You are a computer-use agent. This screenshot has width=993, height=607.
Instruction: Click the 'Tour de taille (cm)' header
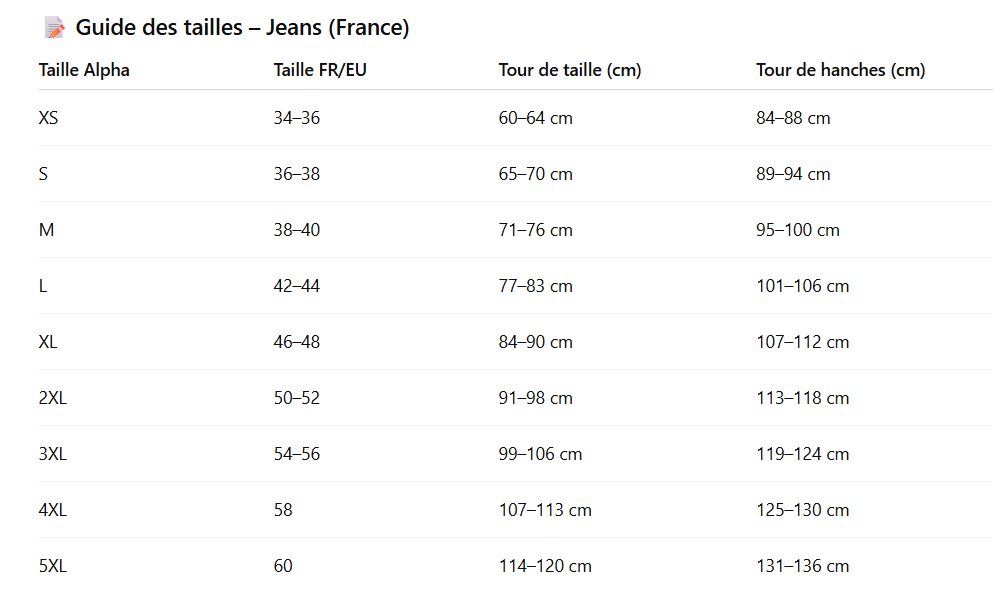[x=570, y=70]
